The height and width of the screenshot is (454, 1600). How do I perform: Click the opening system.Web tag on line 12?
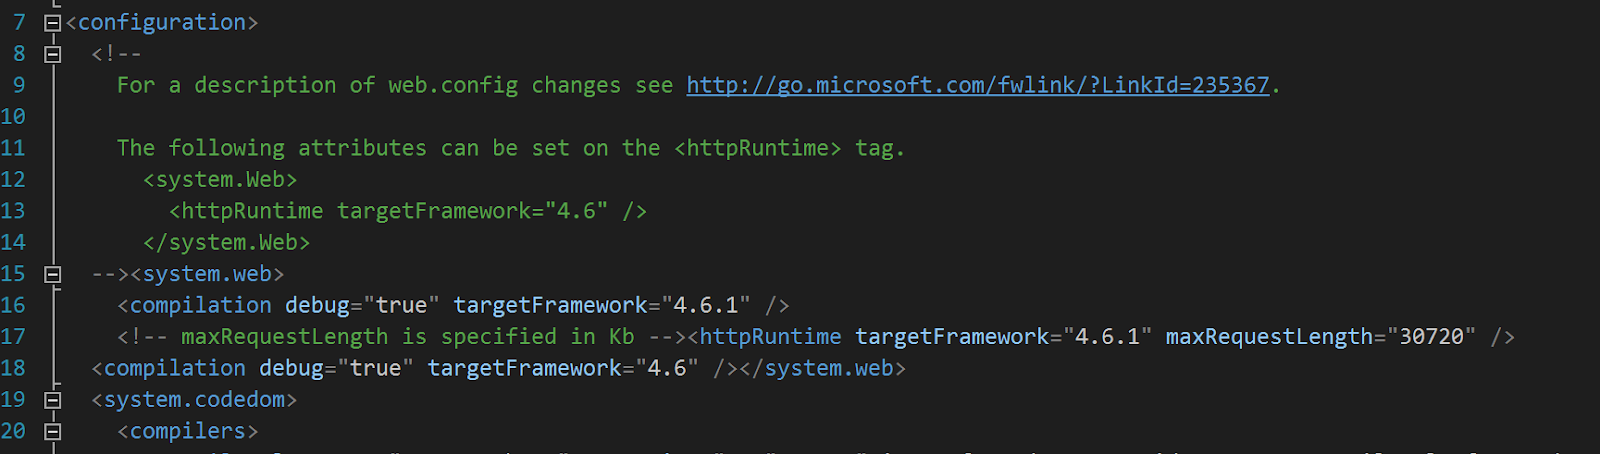[x=220, y=180]
